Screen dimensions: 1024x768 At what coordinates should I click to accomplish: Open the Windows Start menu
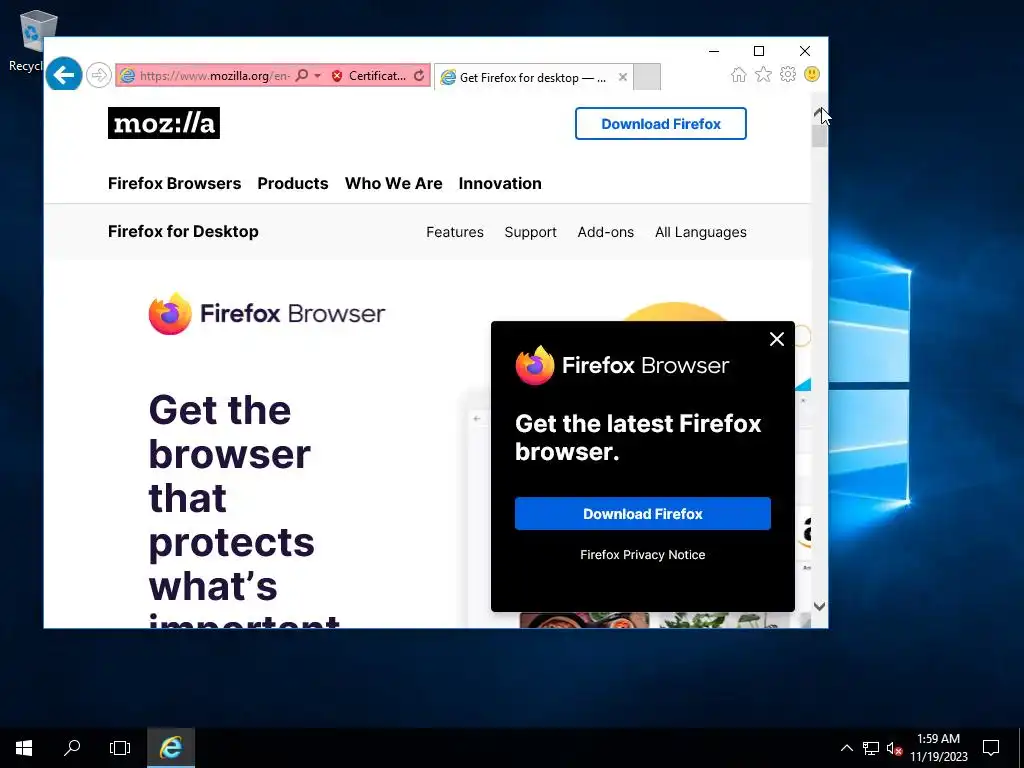coord(24,748)
